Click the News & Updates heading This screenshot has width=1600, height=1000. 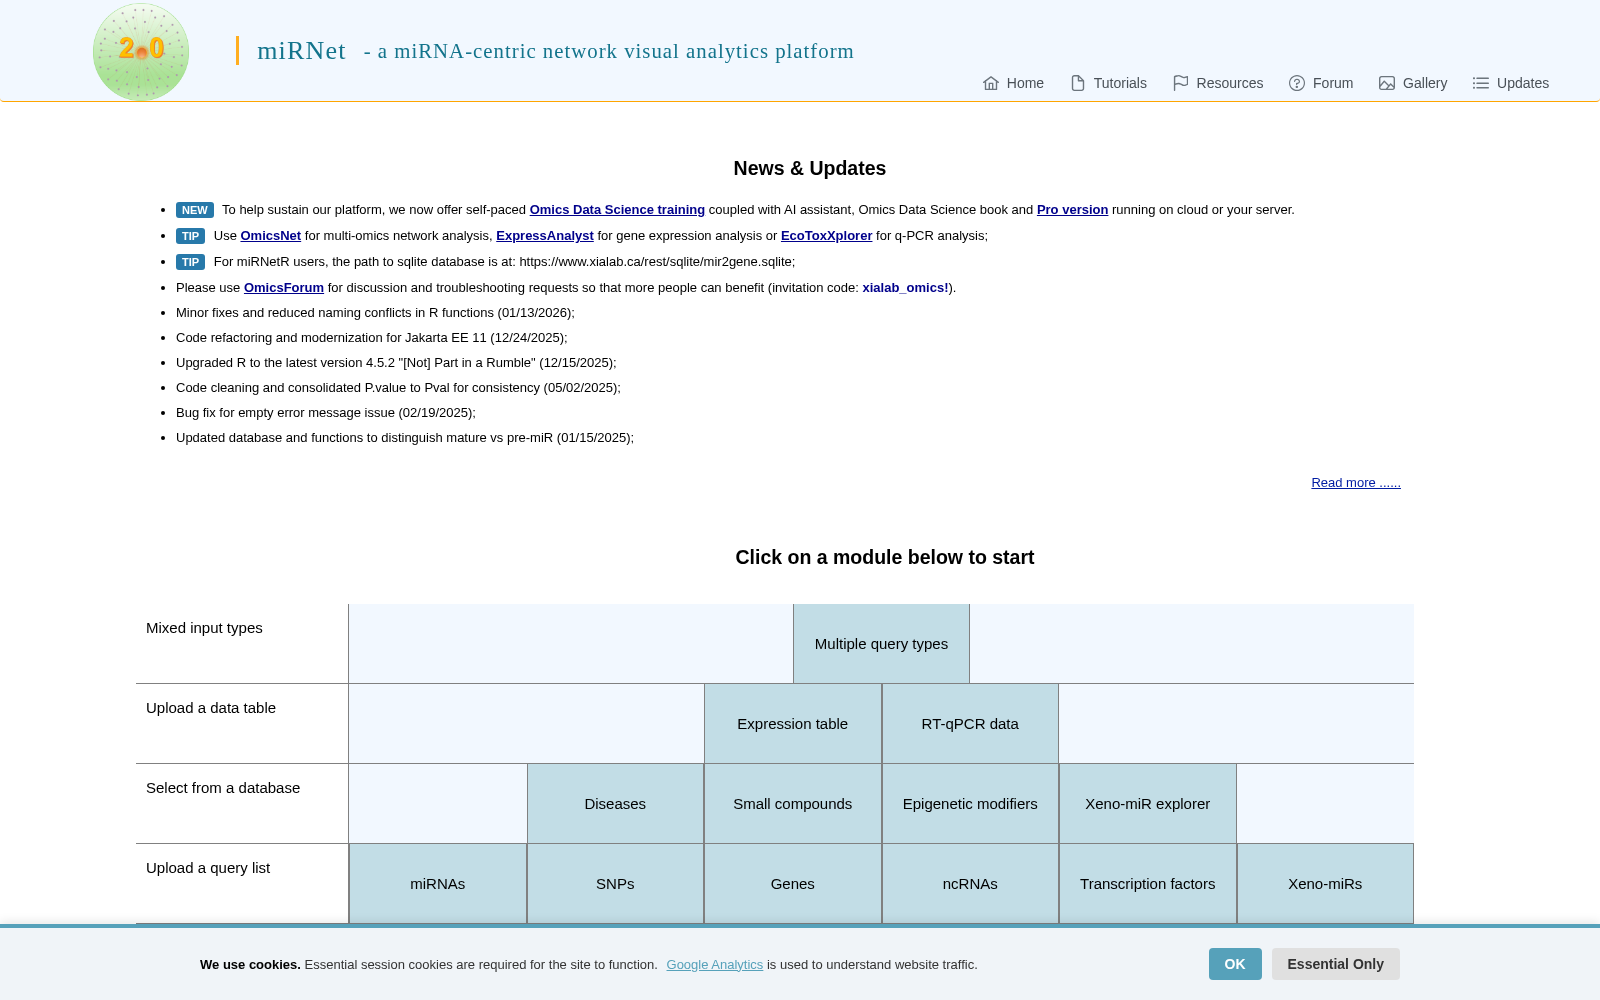[810, 168]
